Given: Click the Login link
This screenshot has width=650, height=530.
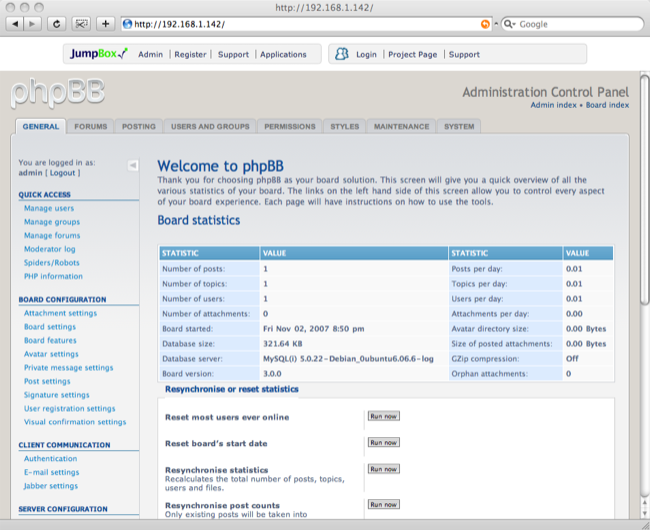Looking at the screenshot, I should coord(366,54).
